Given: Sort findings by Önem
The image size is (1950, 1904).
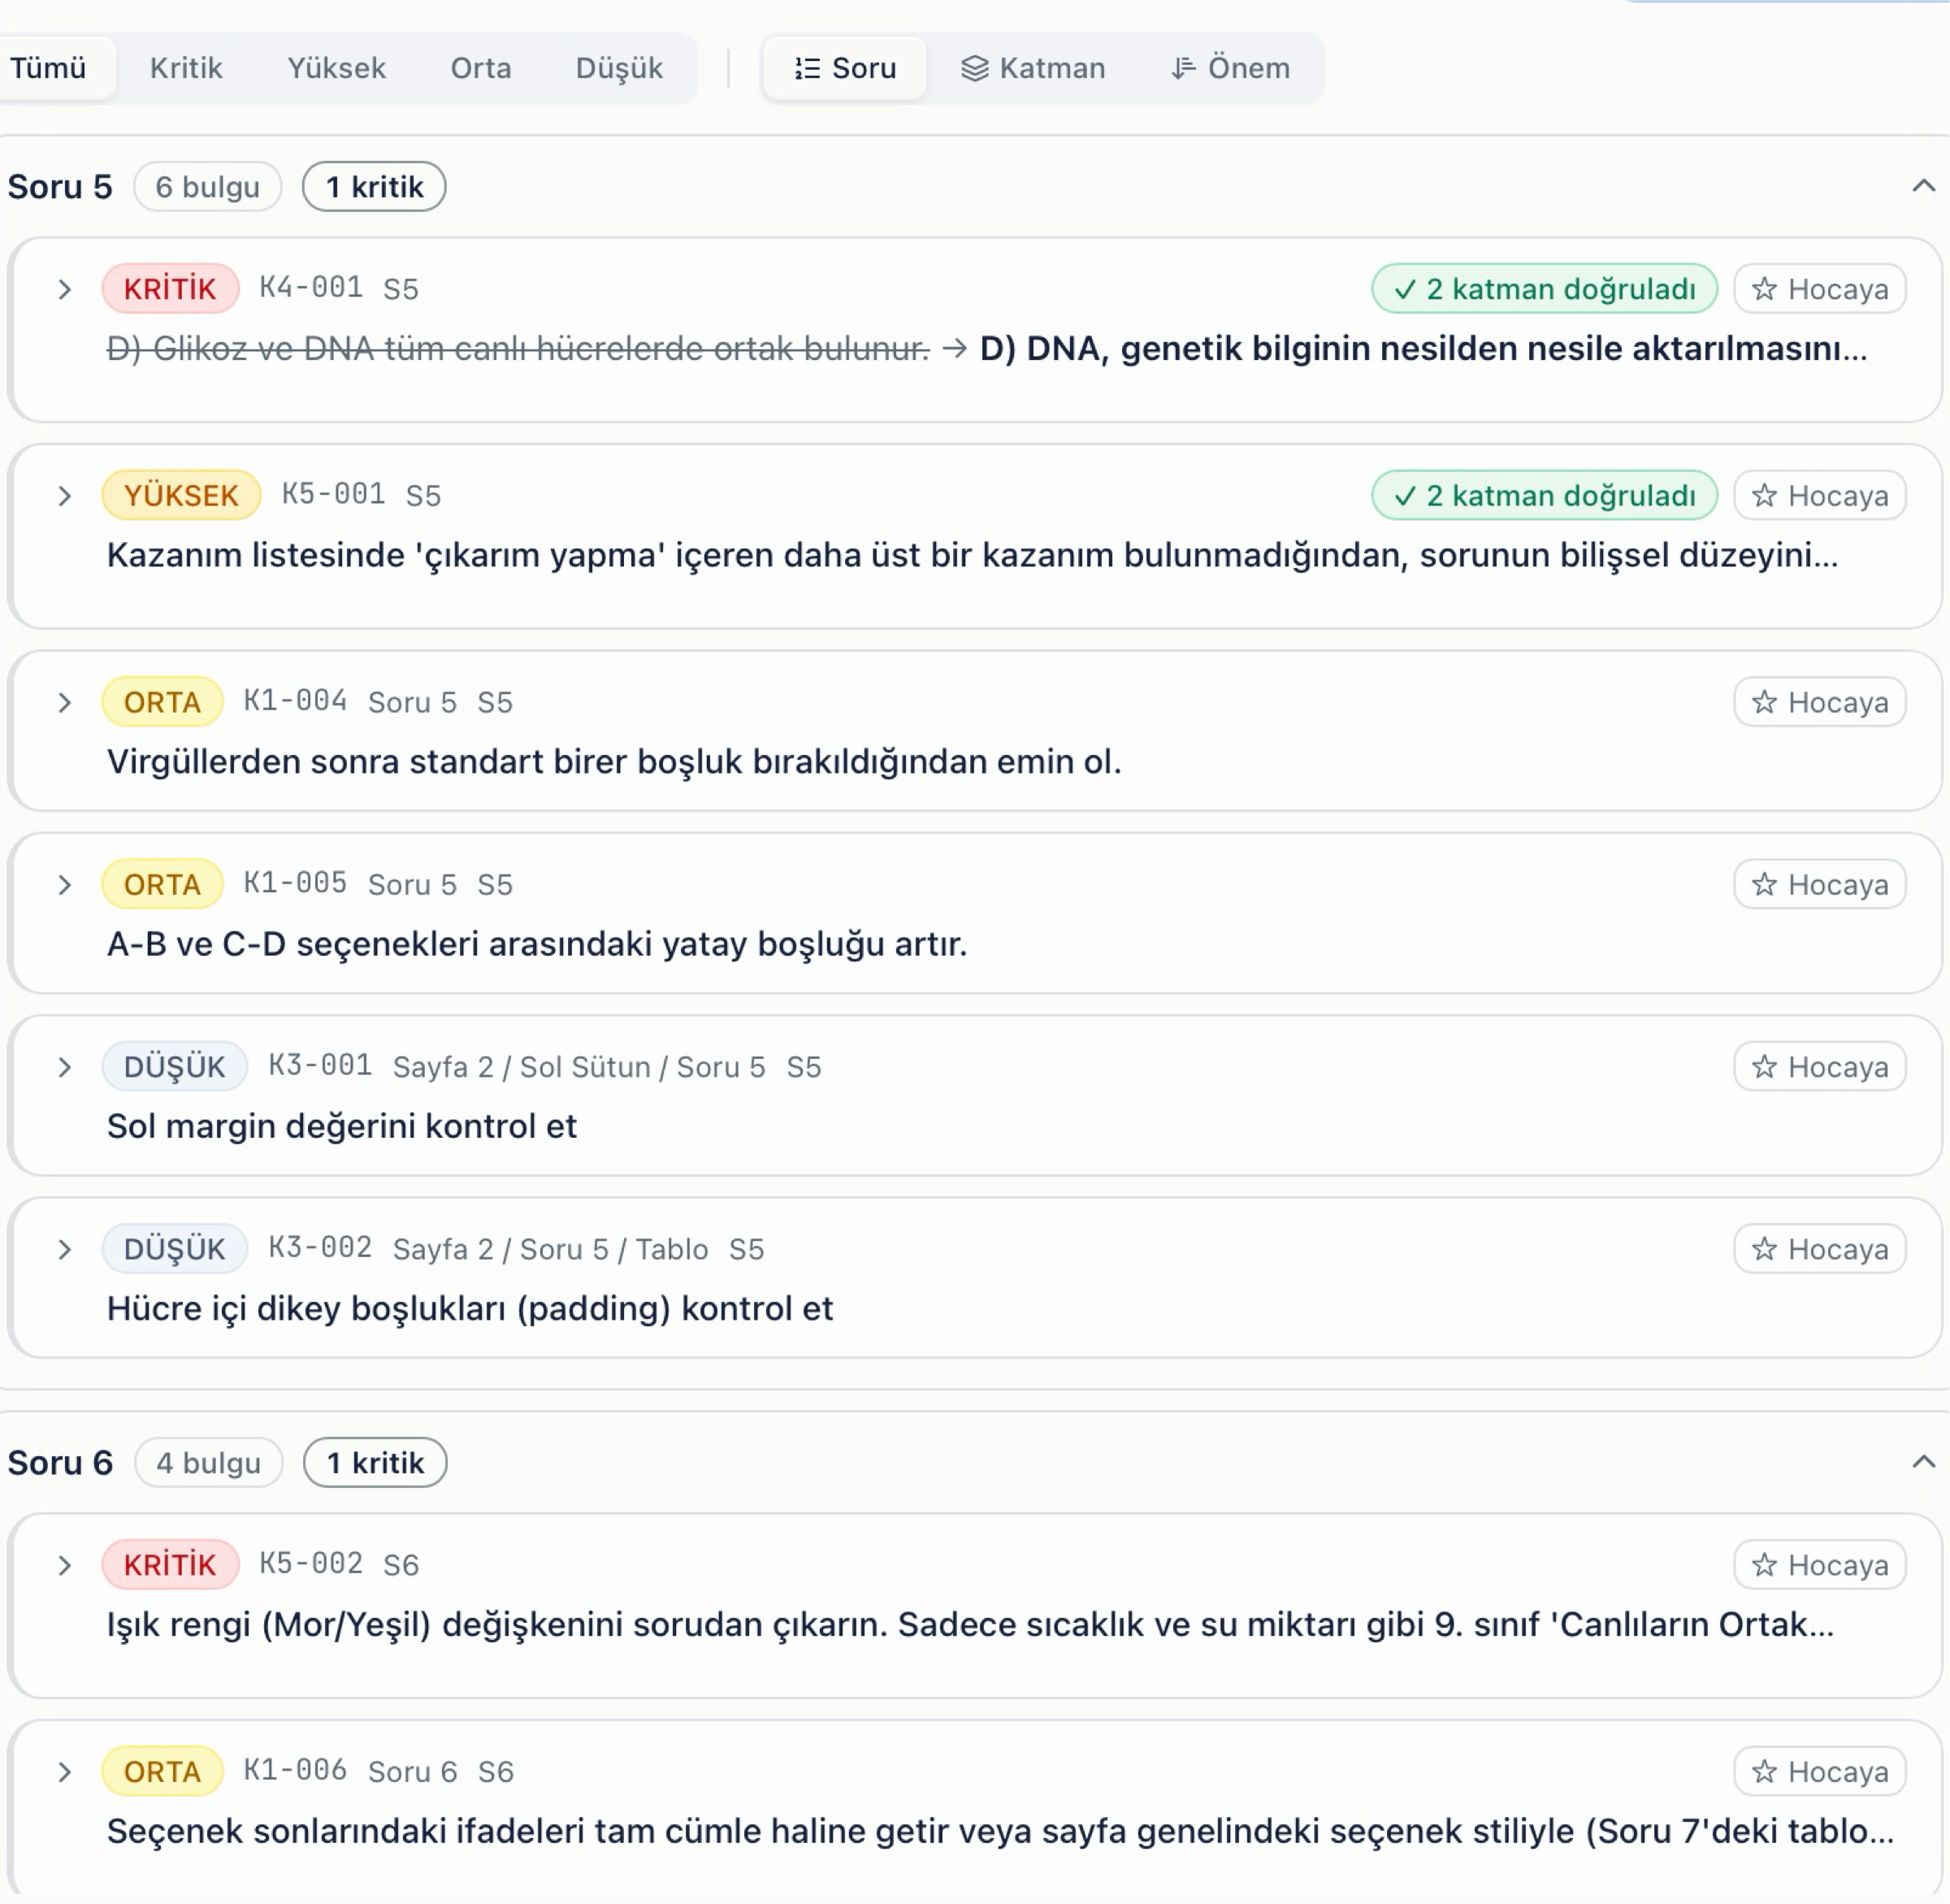Looking at the screenshot, I should pyautogui.click(x=1230, y=68).
